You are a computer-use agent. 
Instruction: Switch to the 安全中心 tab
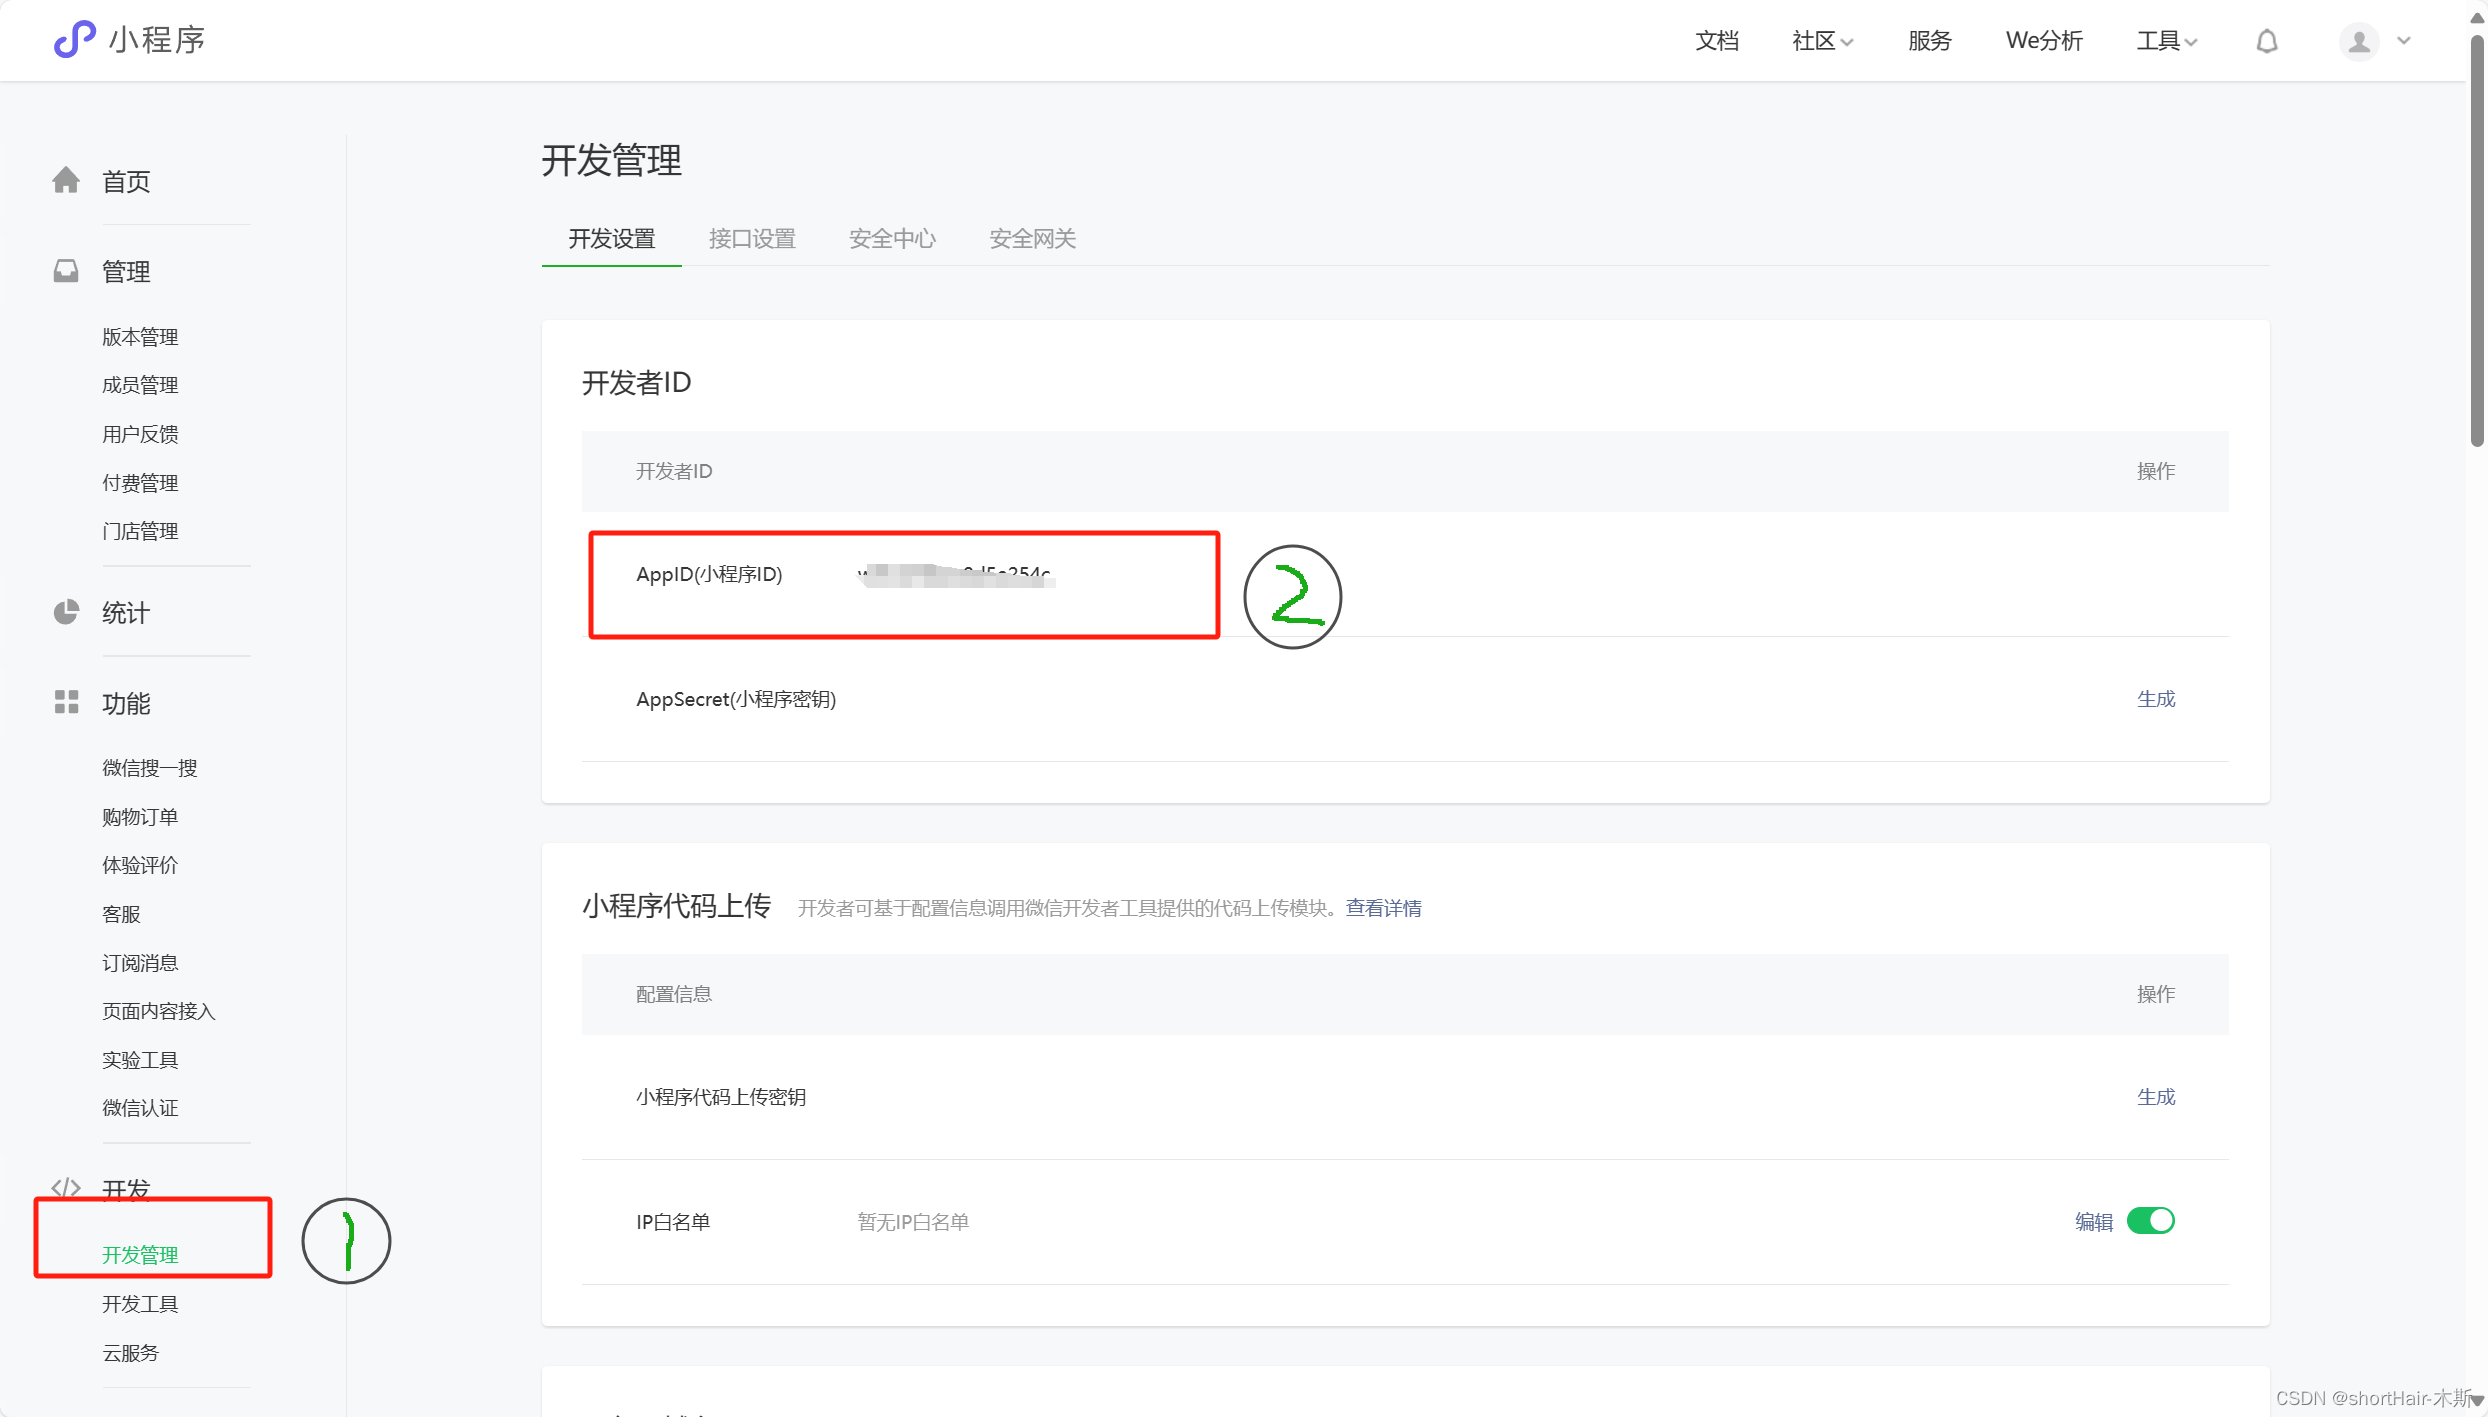(x=892, y=239)
